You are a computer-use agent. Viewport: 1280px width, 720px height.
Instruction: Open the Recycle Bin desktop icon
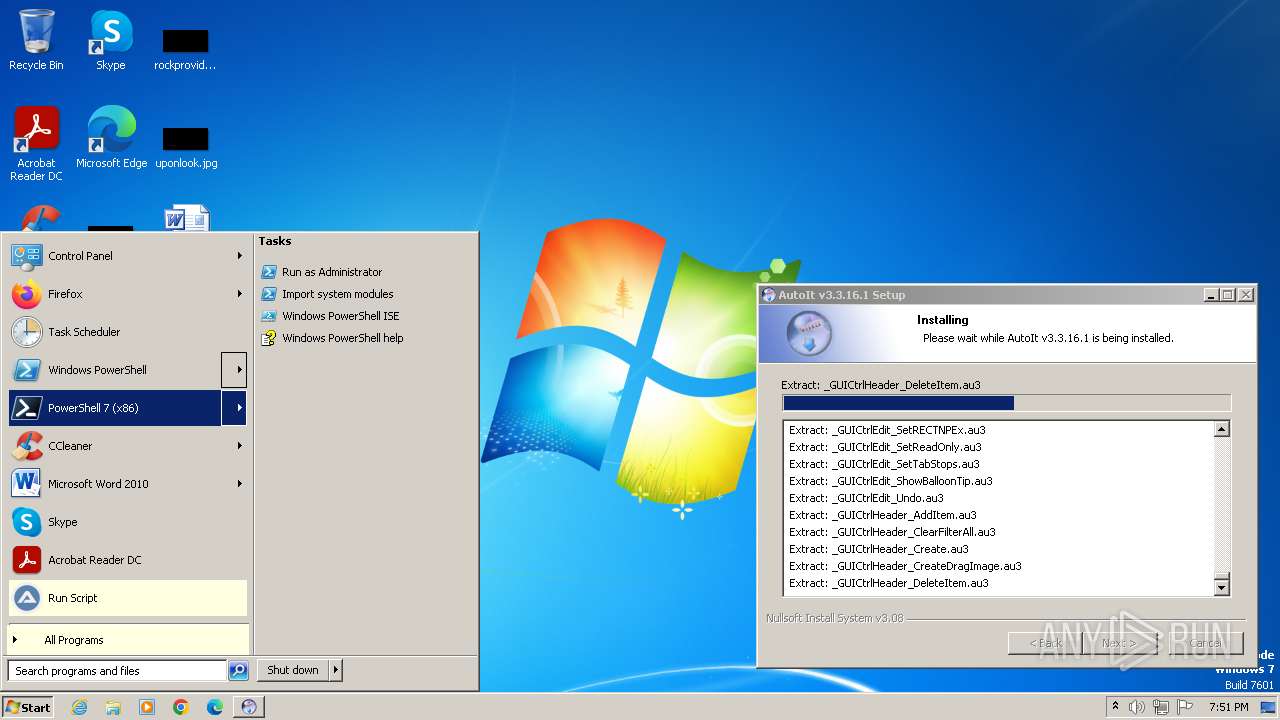click(36, 40)
